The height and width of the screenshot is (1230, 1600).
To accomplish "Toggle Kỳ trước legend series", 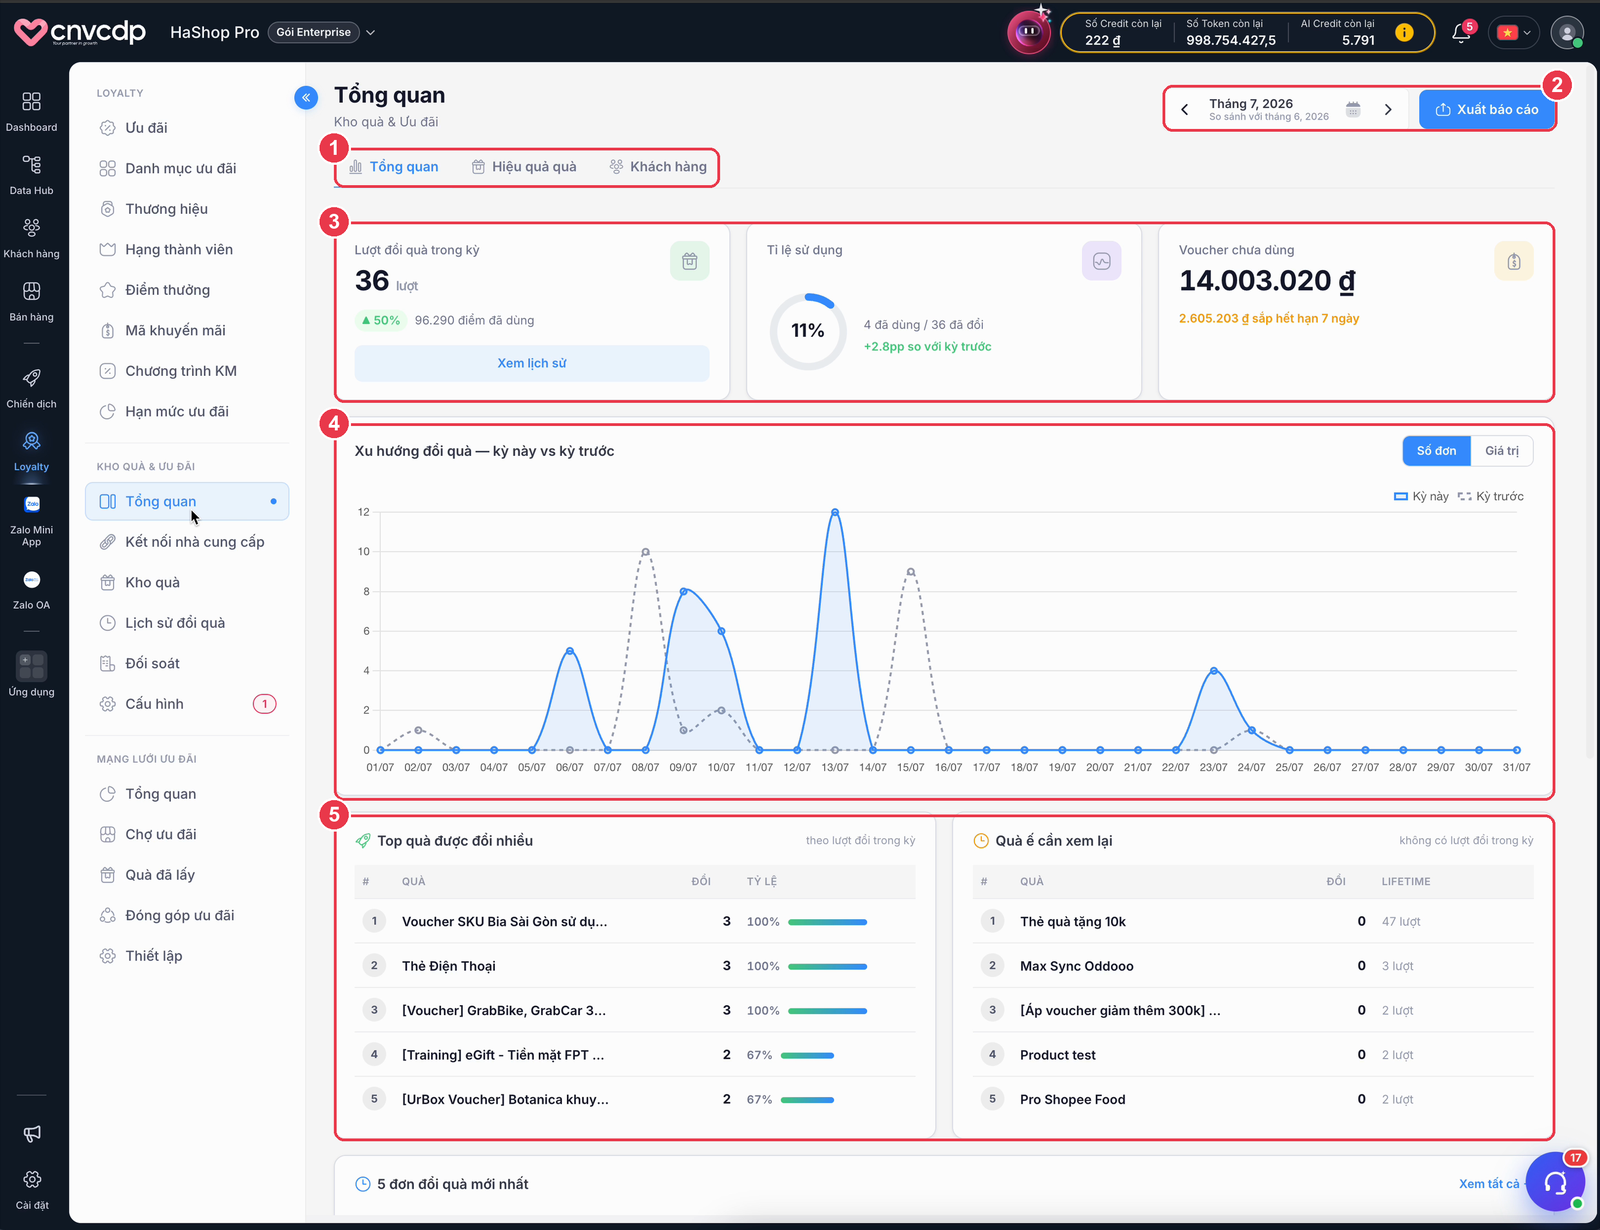I will point(1490,496).
